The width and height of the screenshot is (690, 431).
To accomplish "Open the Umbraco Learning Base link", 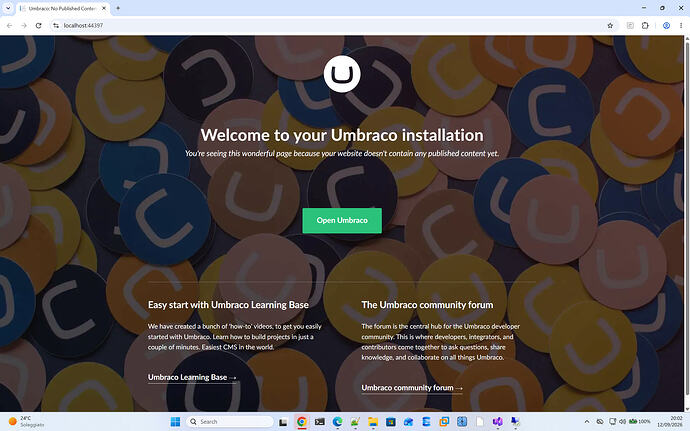I will pyautogui.click(x=192, y=377).
